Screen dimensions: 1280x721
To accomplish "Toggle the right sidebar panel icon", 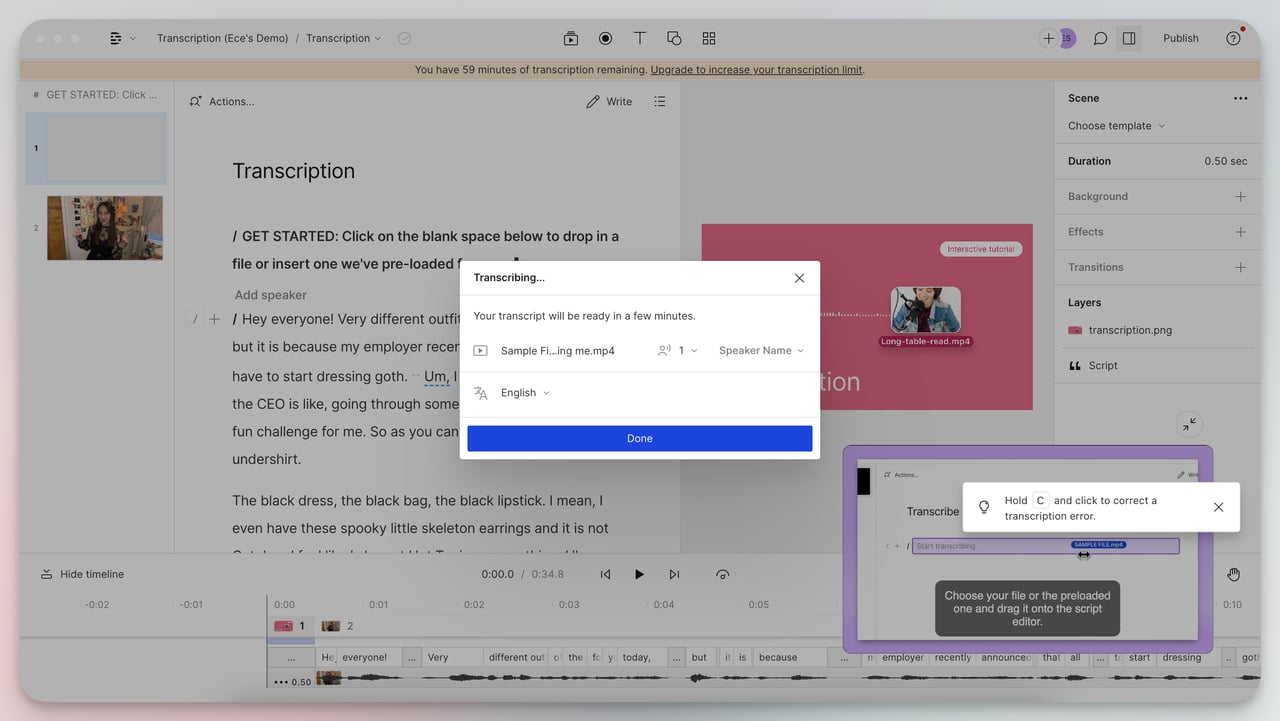I will coord(1129,38).
